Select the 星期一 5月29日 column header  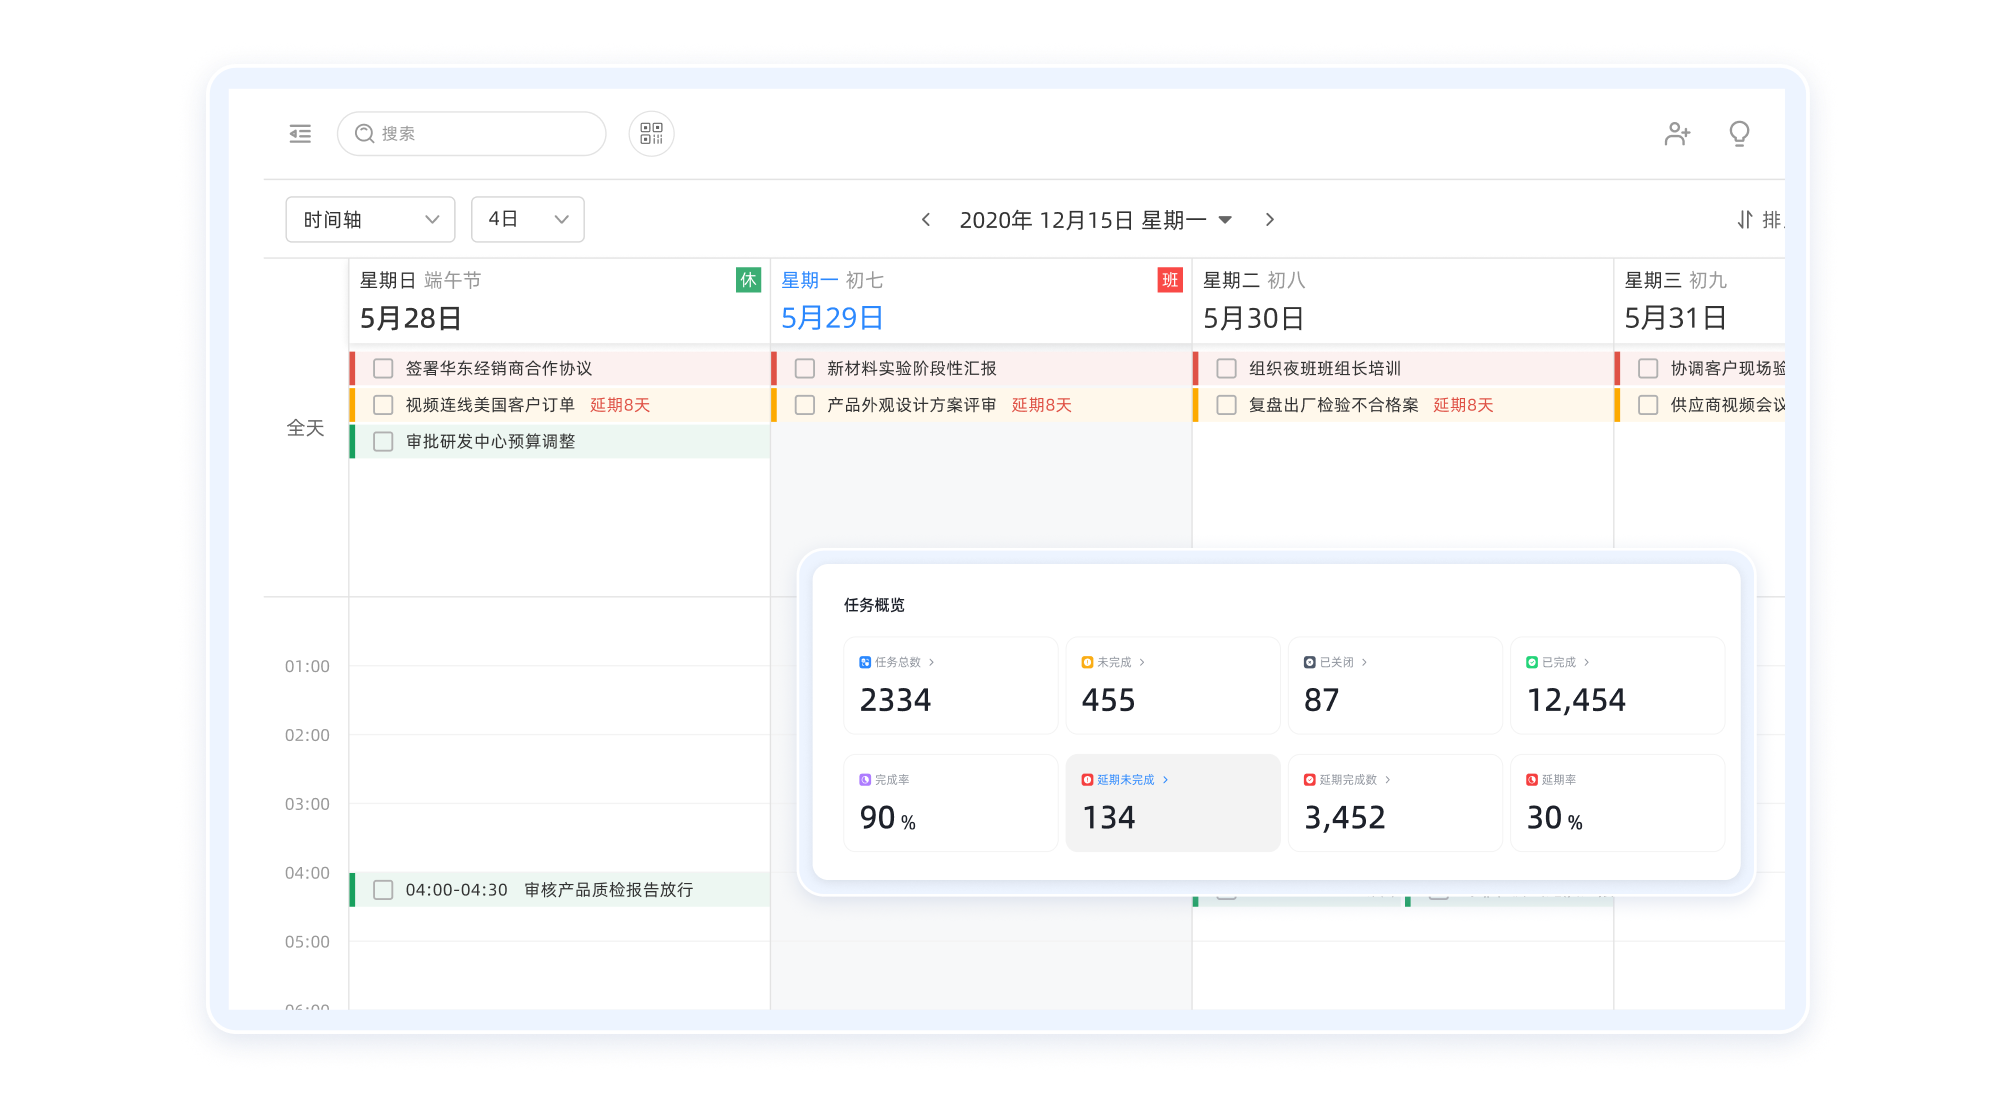[x=982, y=301]
